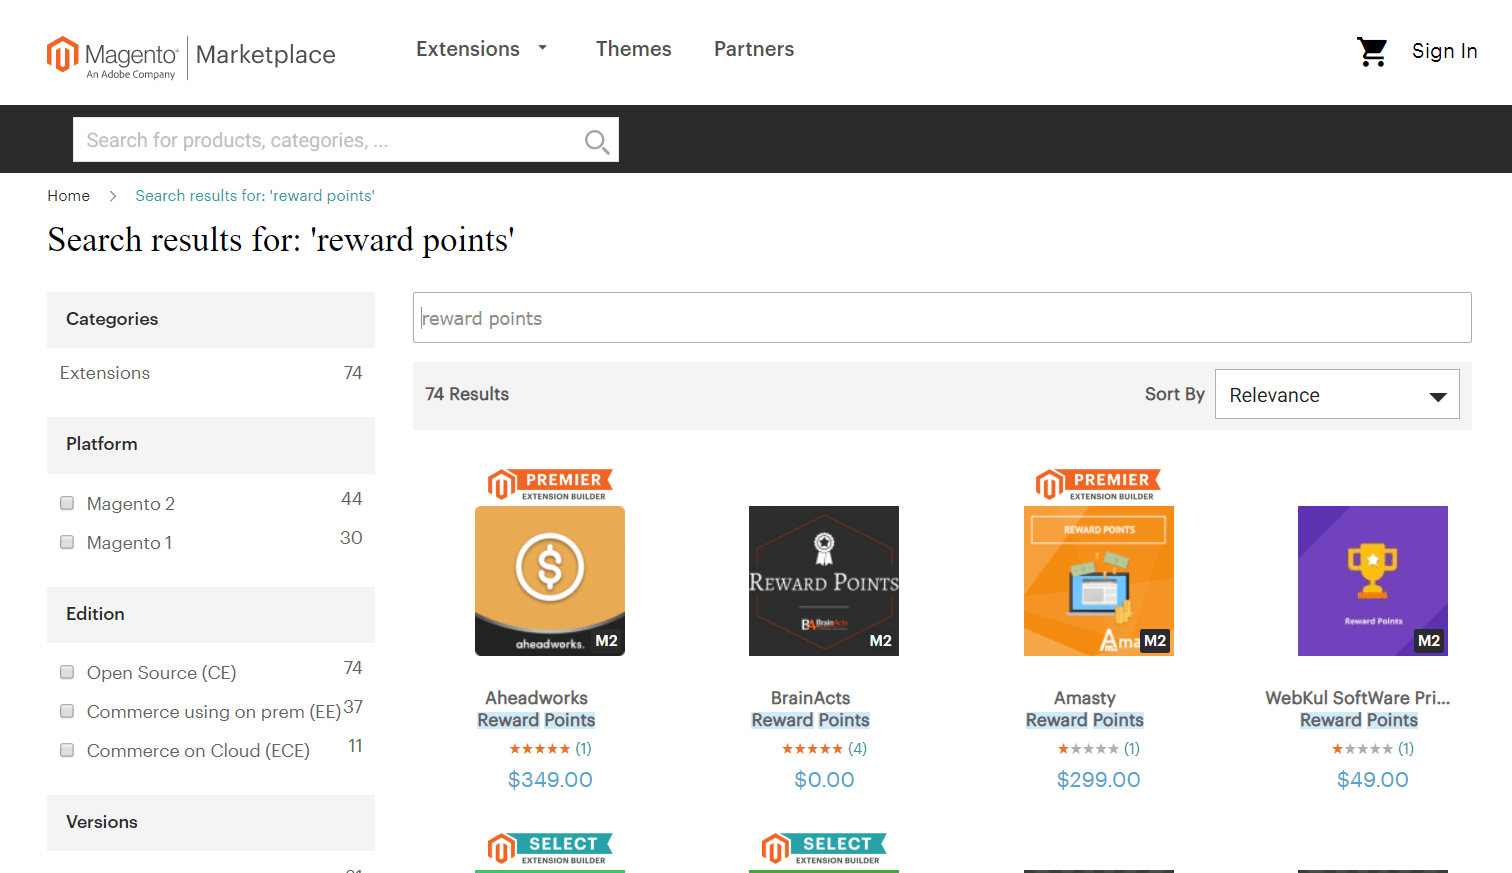Expand the Versions filter section
This screenshot has height=873, width=1512.
tap(211, 823)
